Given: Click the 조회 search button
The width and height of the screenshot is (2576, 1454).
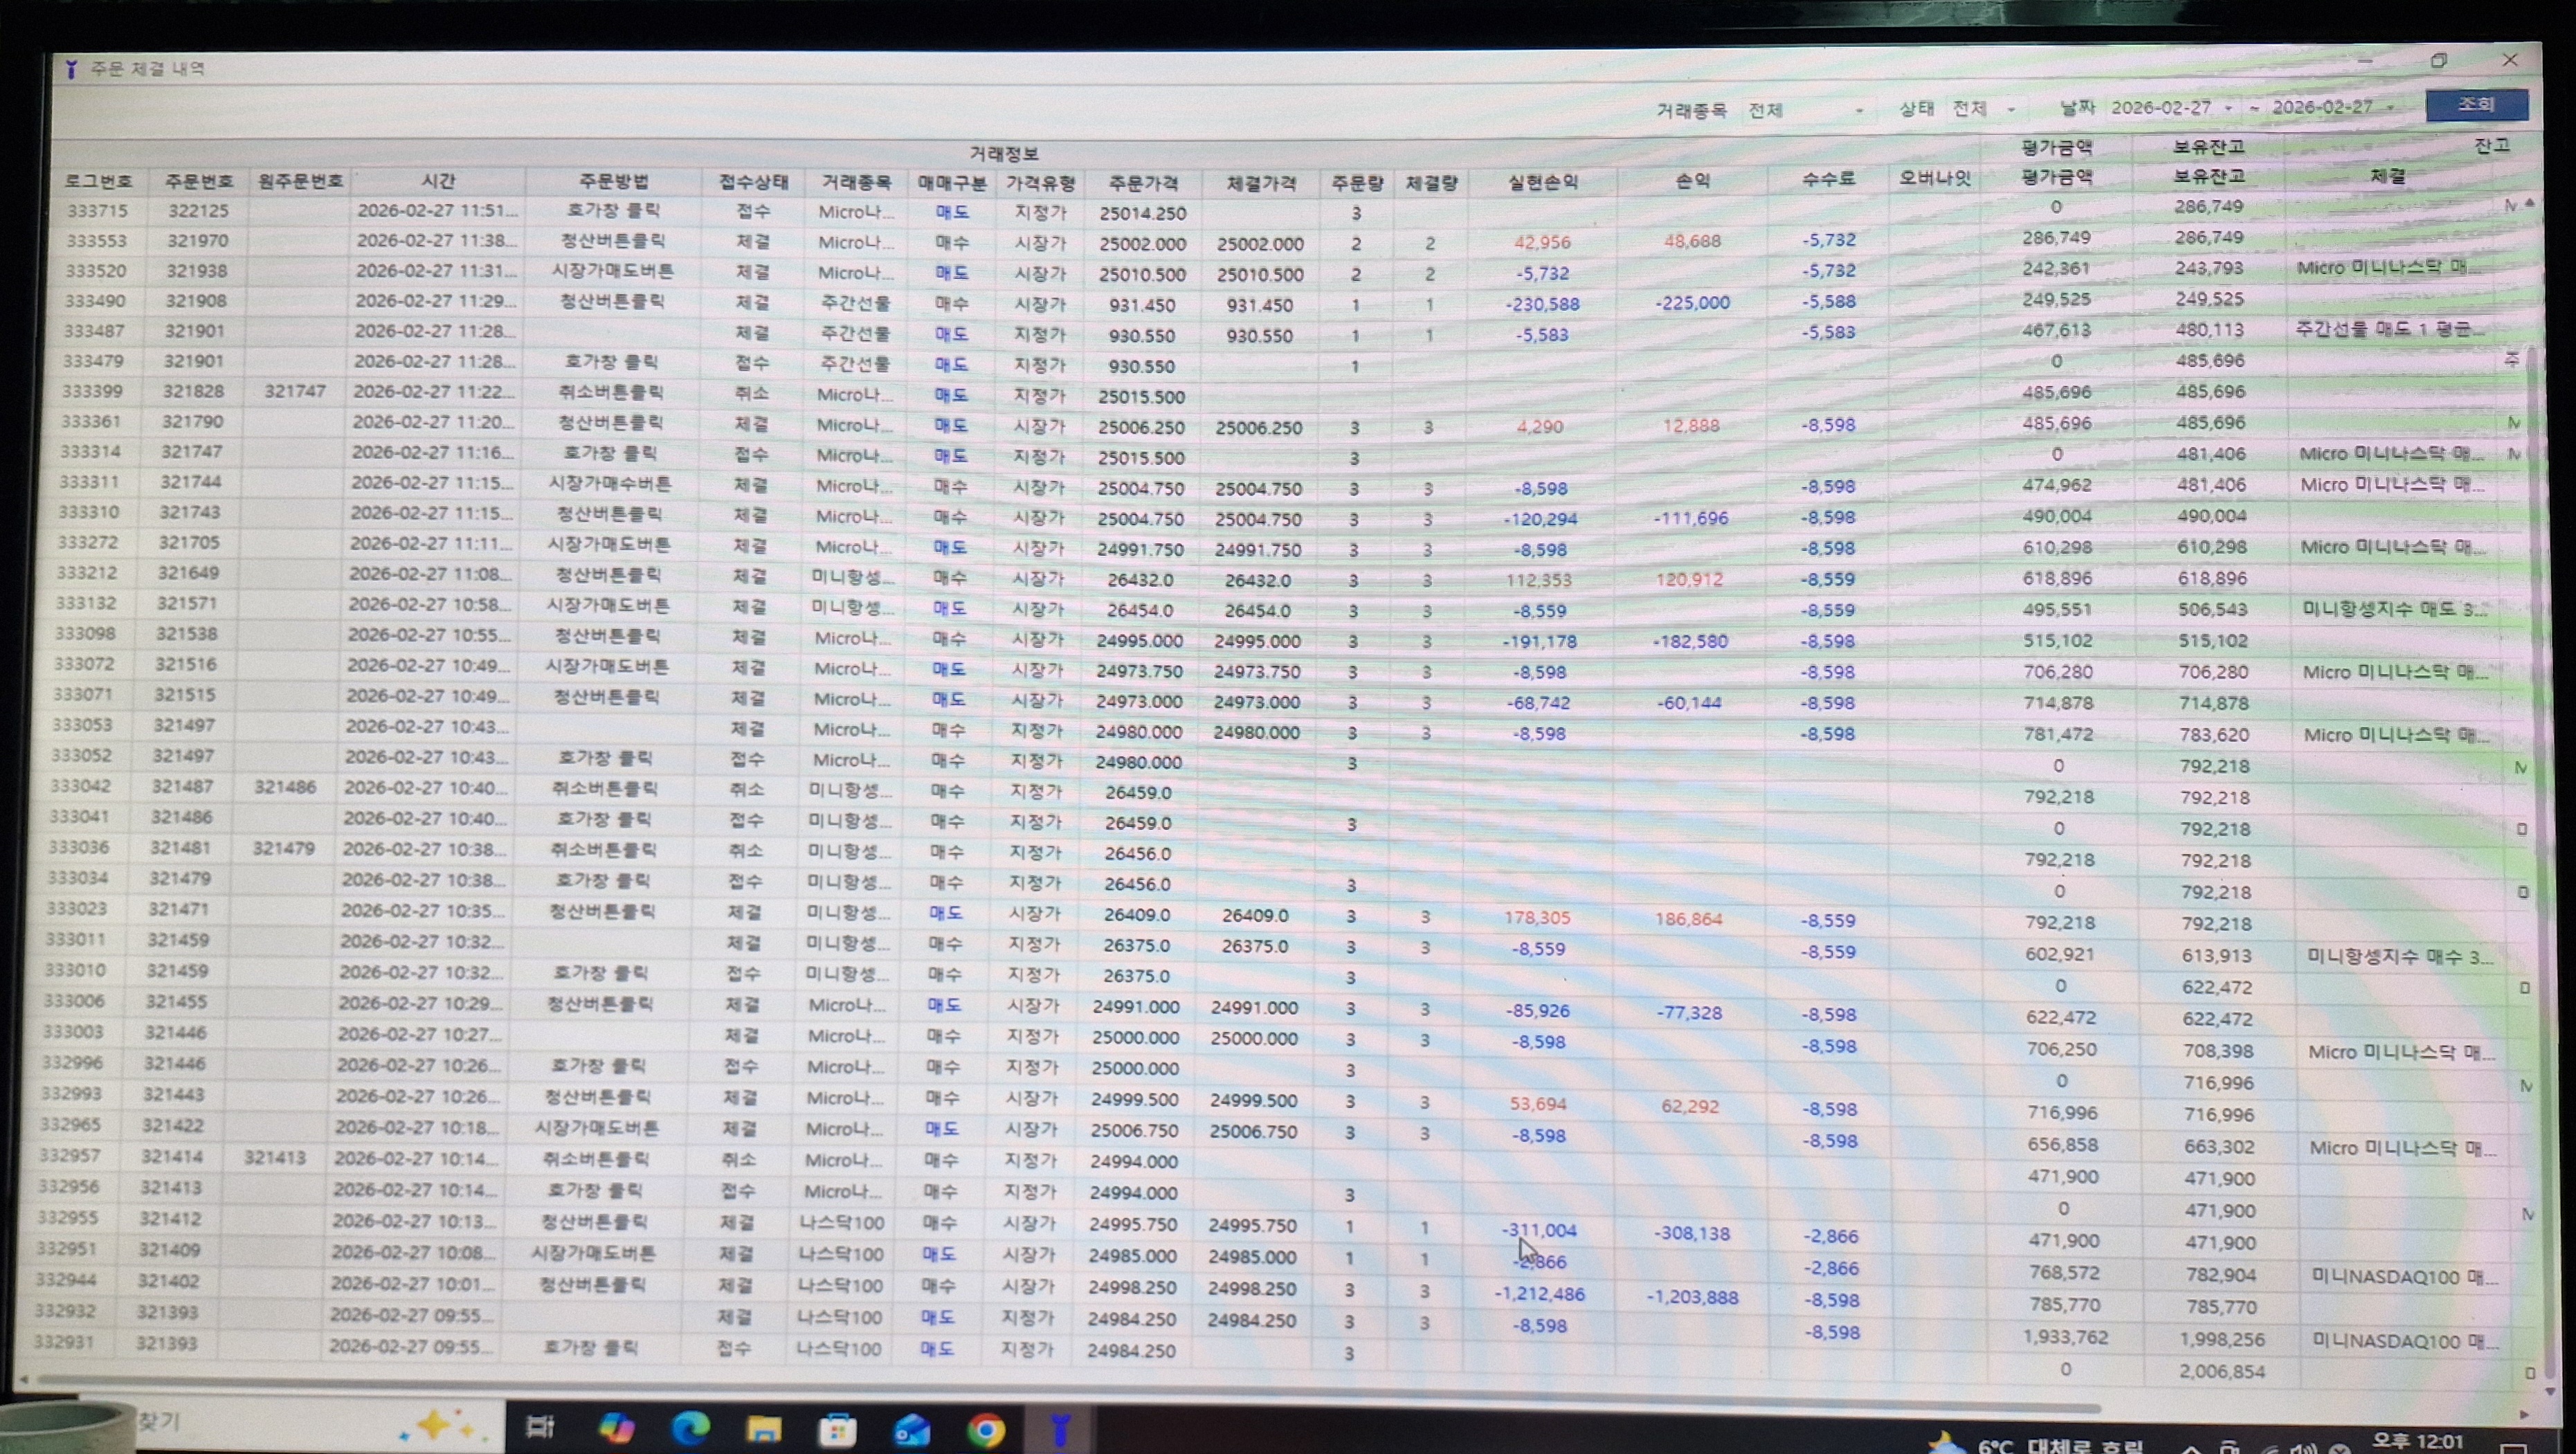Looking at the screenshot, I should click(x=2476, y=104).
